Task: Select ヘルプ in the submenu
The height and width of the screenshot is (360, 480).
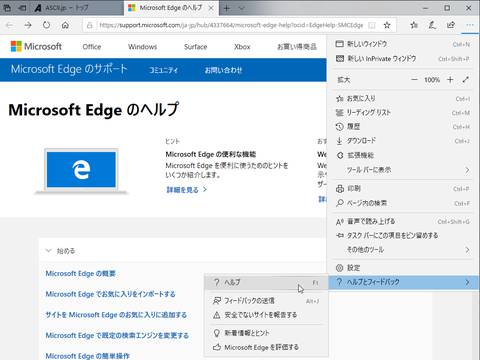Action: [266, 283]
